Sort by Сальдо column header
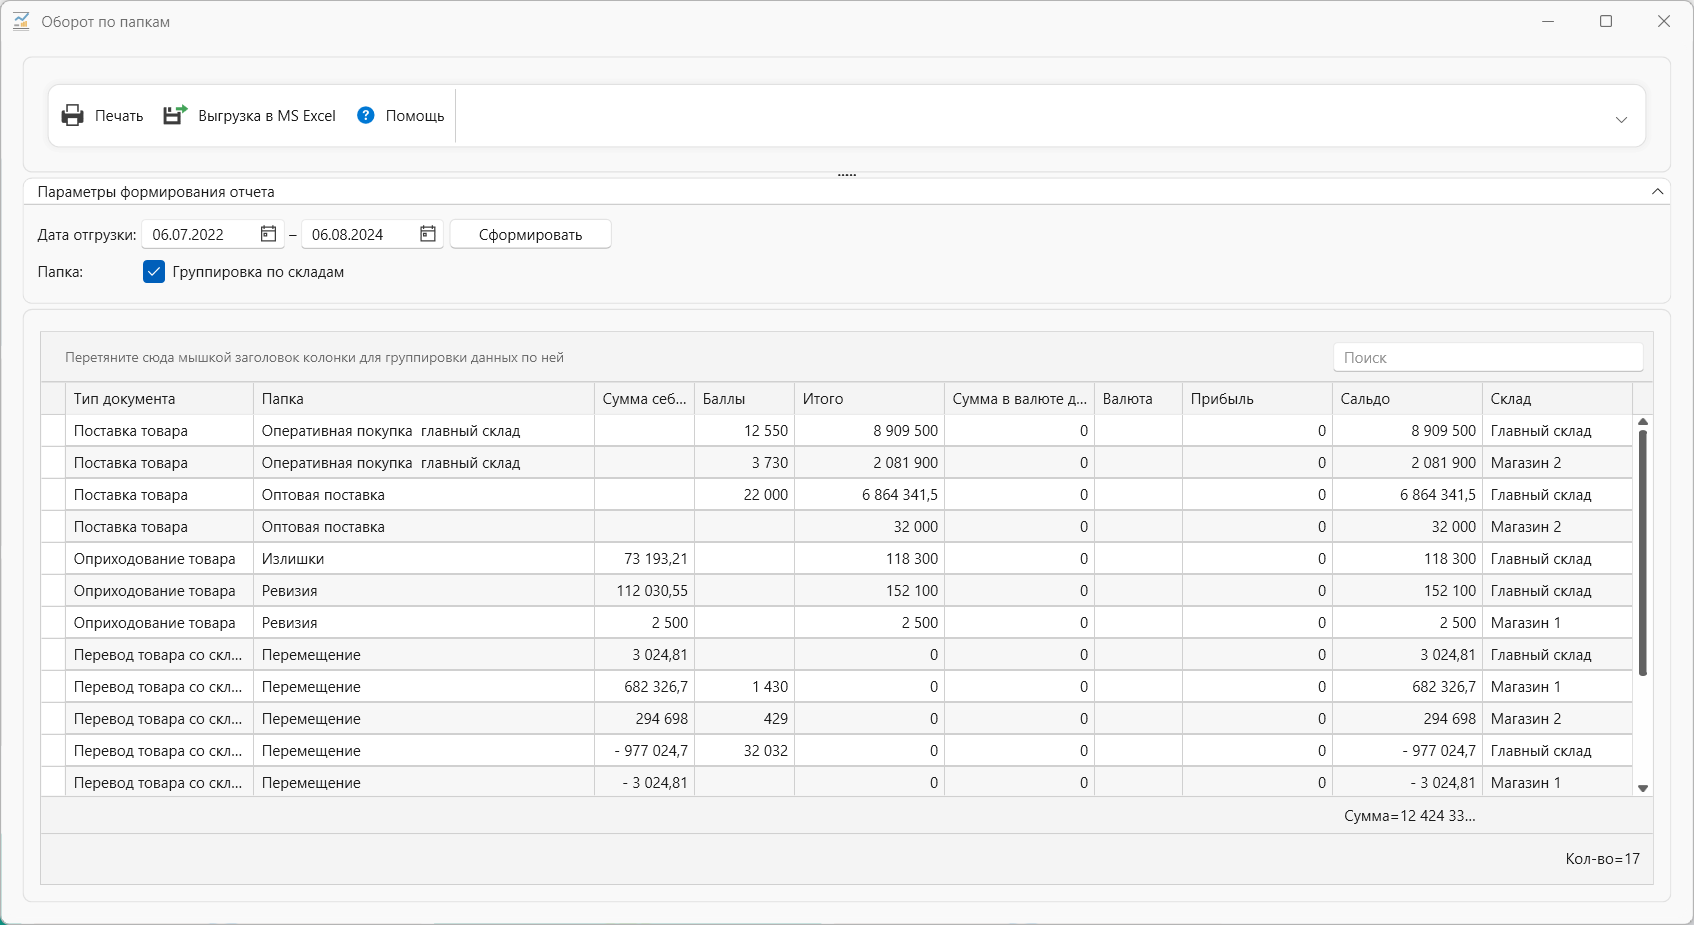This screenshot has width=1694, height=925. coord(1407,399)
